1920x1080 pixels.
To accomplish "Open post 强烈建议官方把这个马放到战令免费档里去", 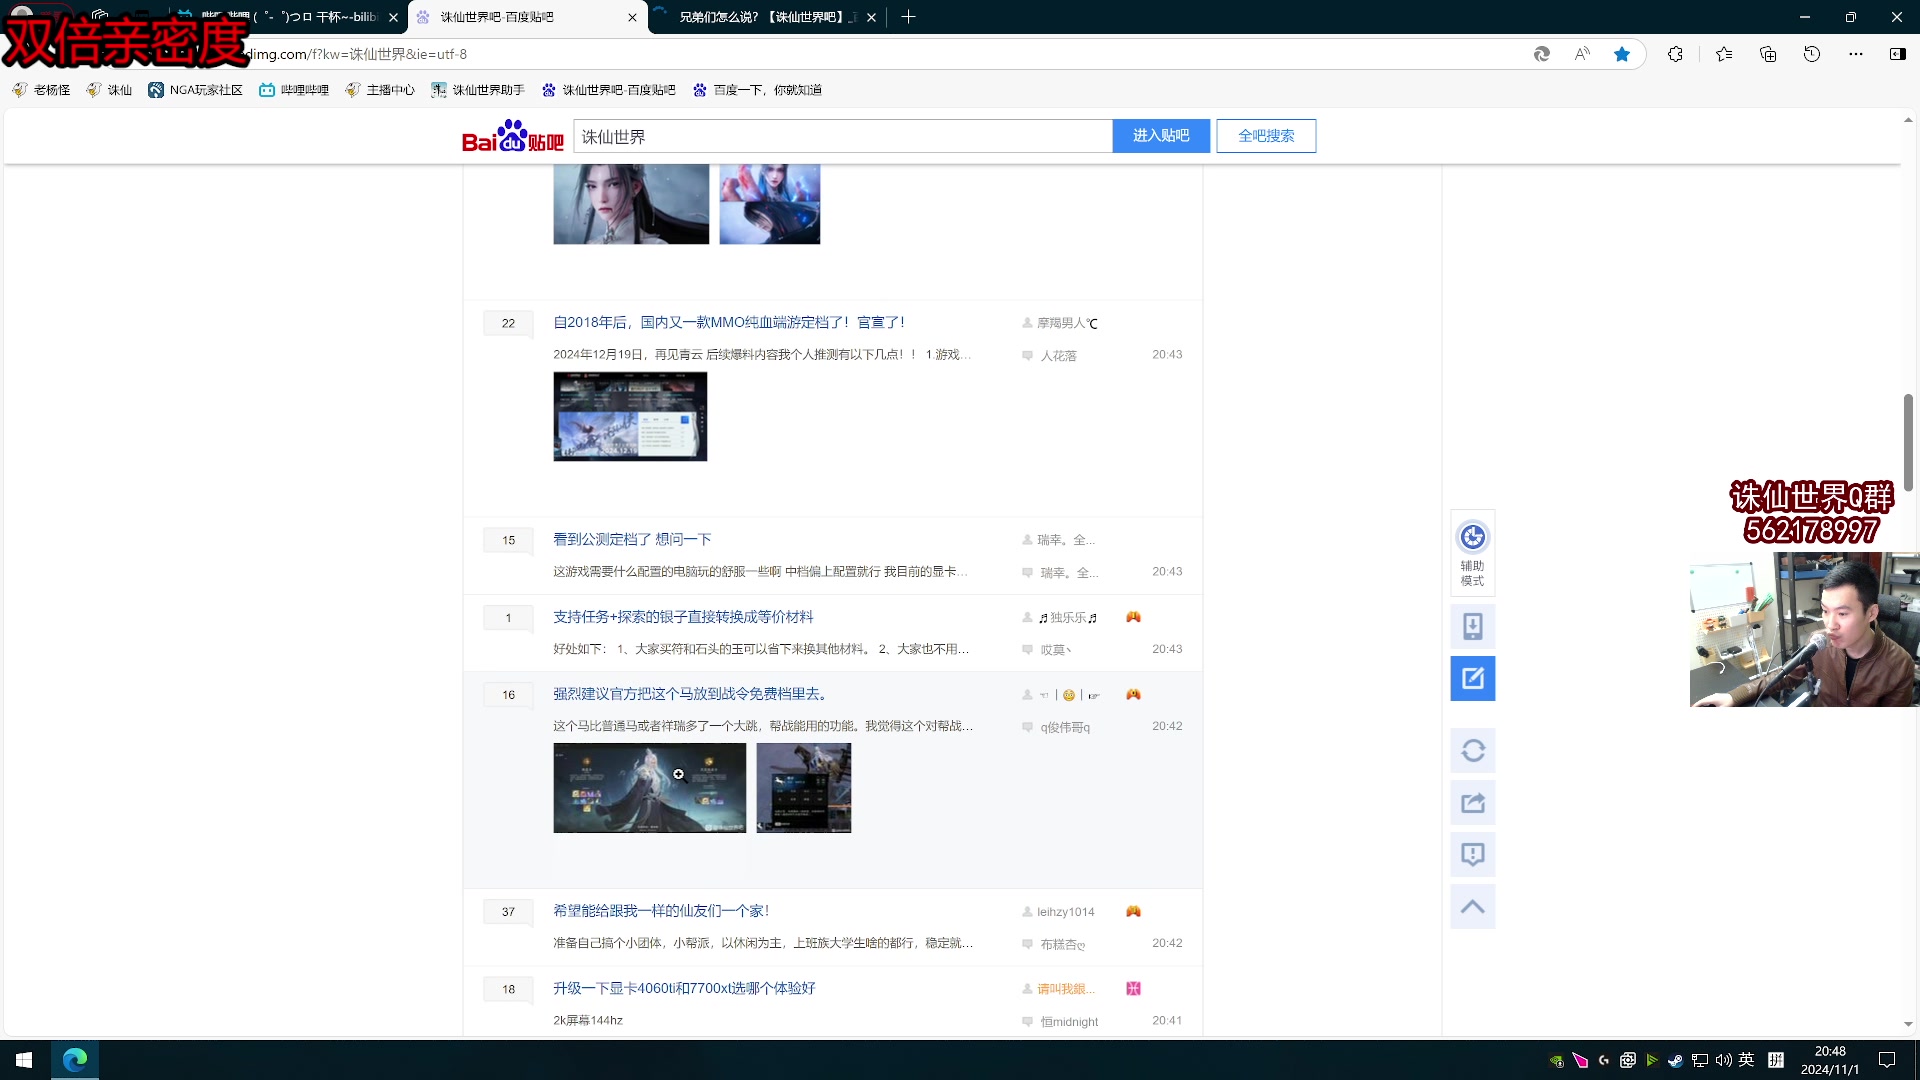I will [x=691, y=694].
